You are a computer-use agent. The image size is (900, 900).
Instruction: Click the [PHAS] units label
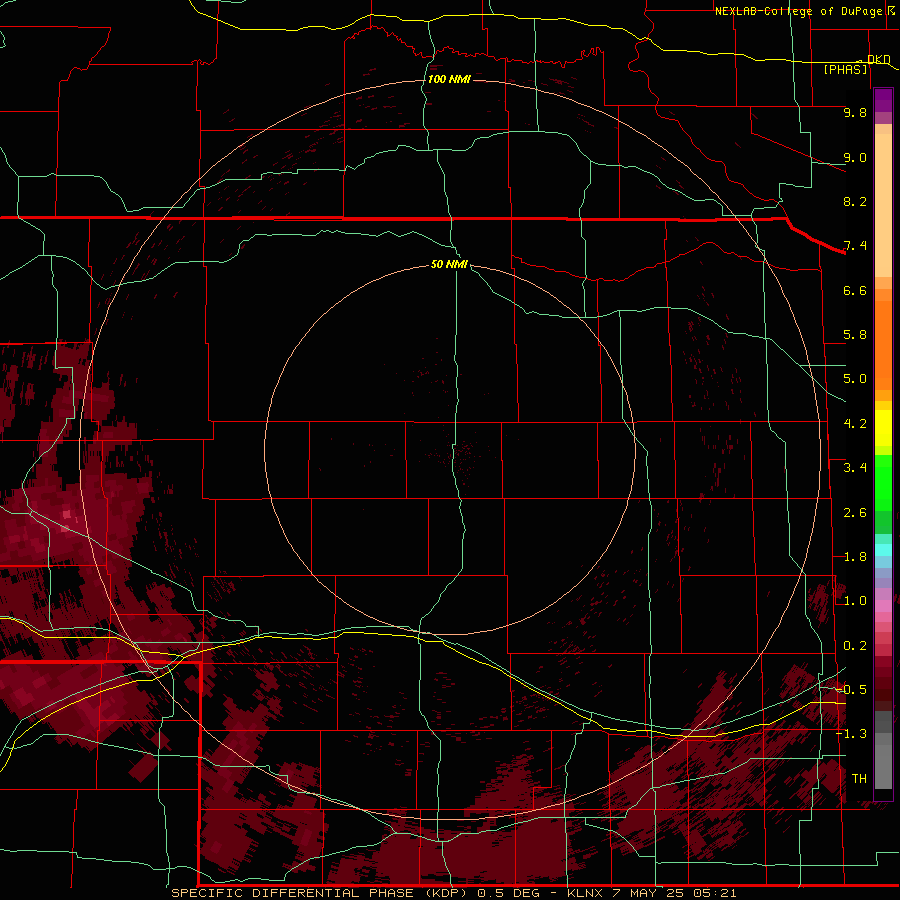845,69
